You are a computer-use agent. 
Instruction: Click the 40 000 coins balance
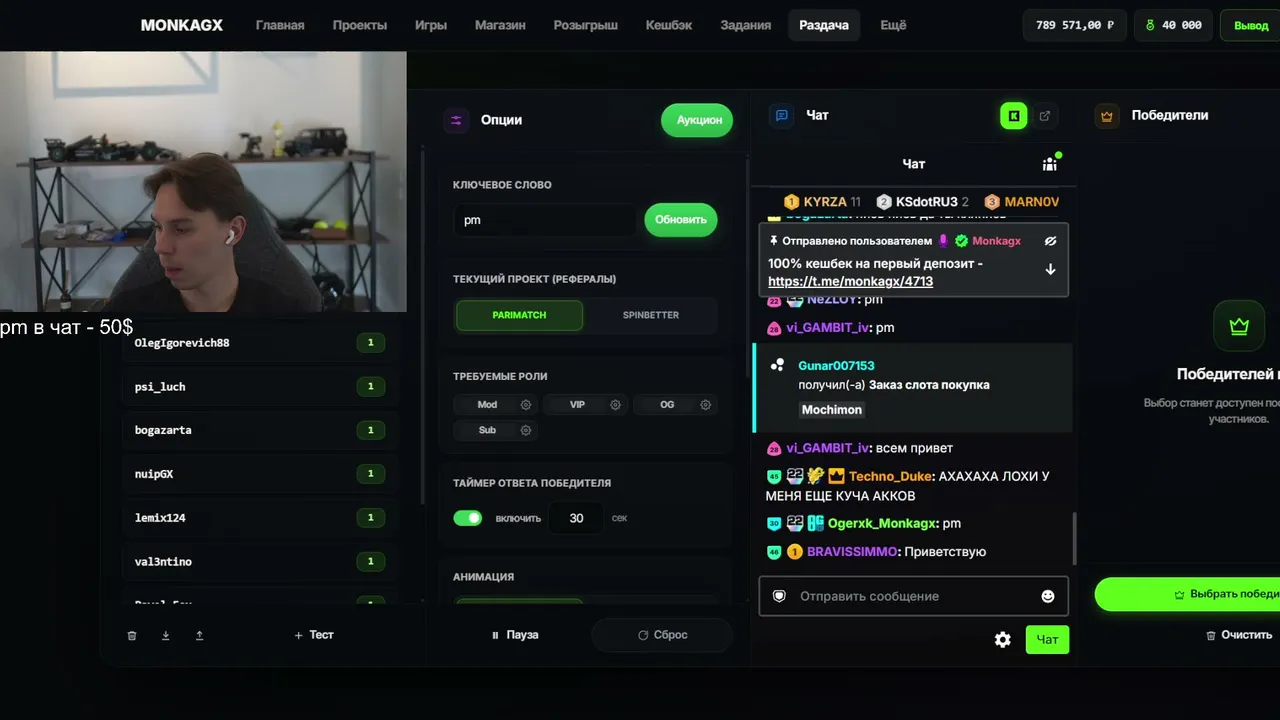1173,25
